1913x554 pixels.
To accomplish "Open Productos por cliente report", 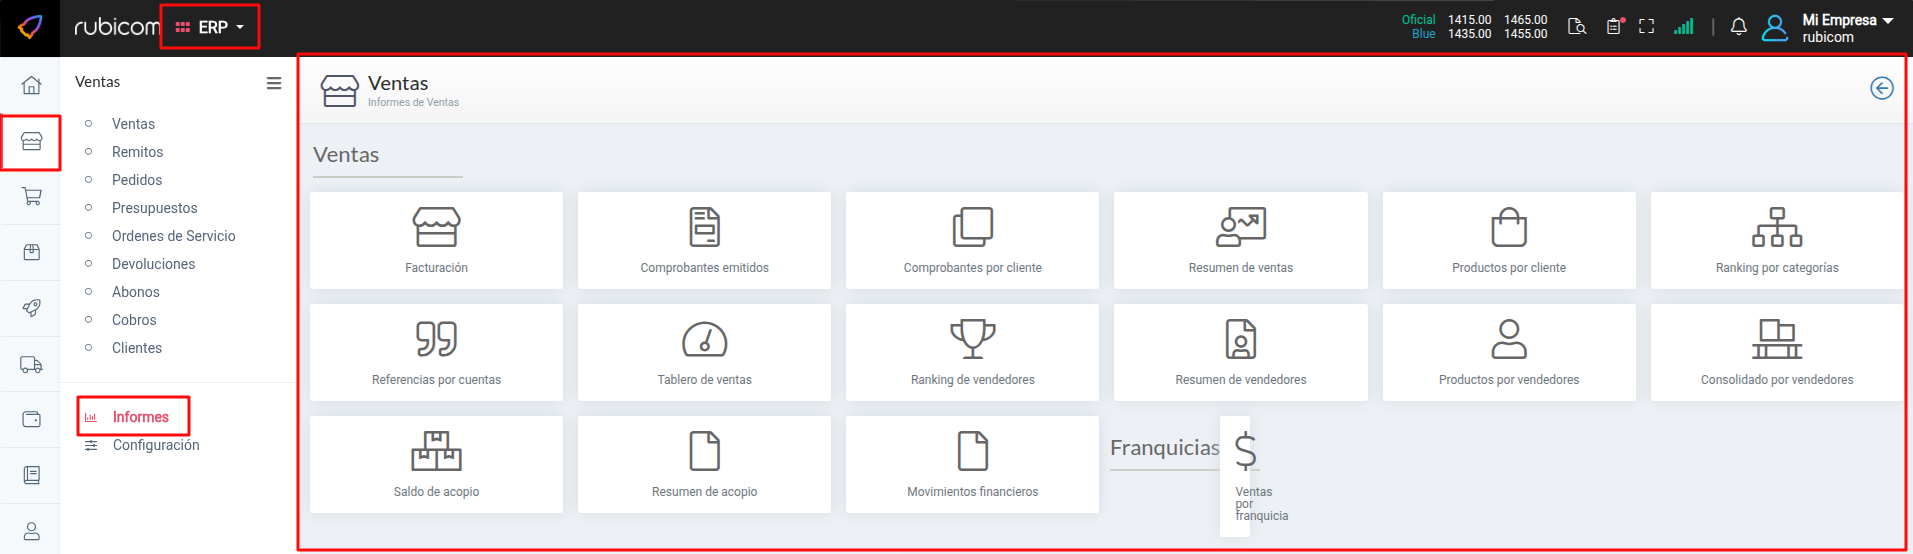I will 1509,240.
